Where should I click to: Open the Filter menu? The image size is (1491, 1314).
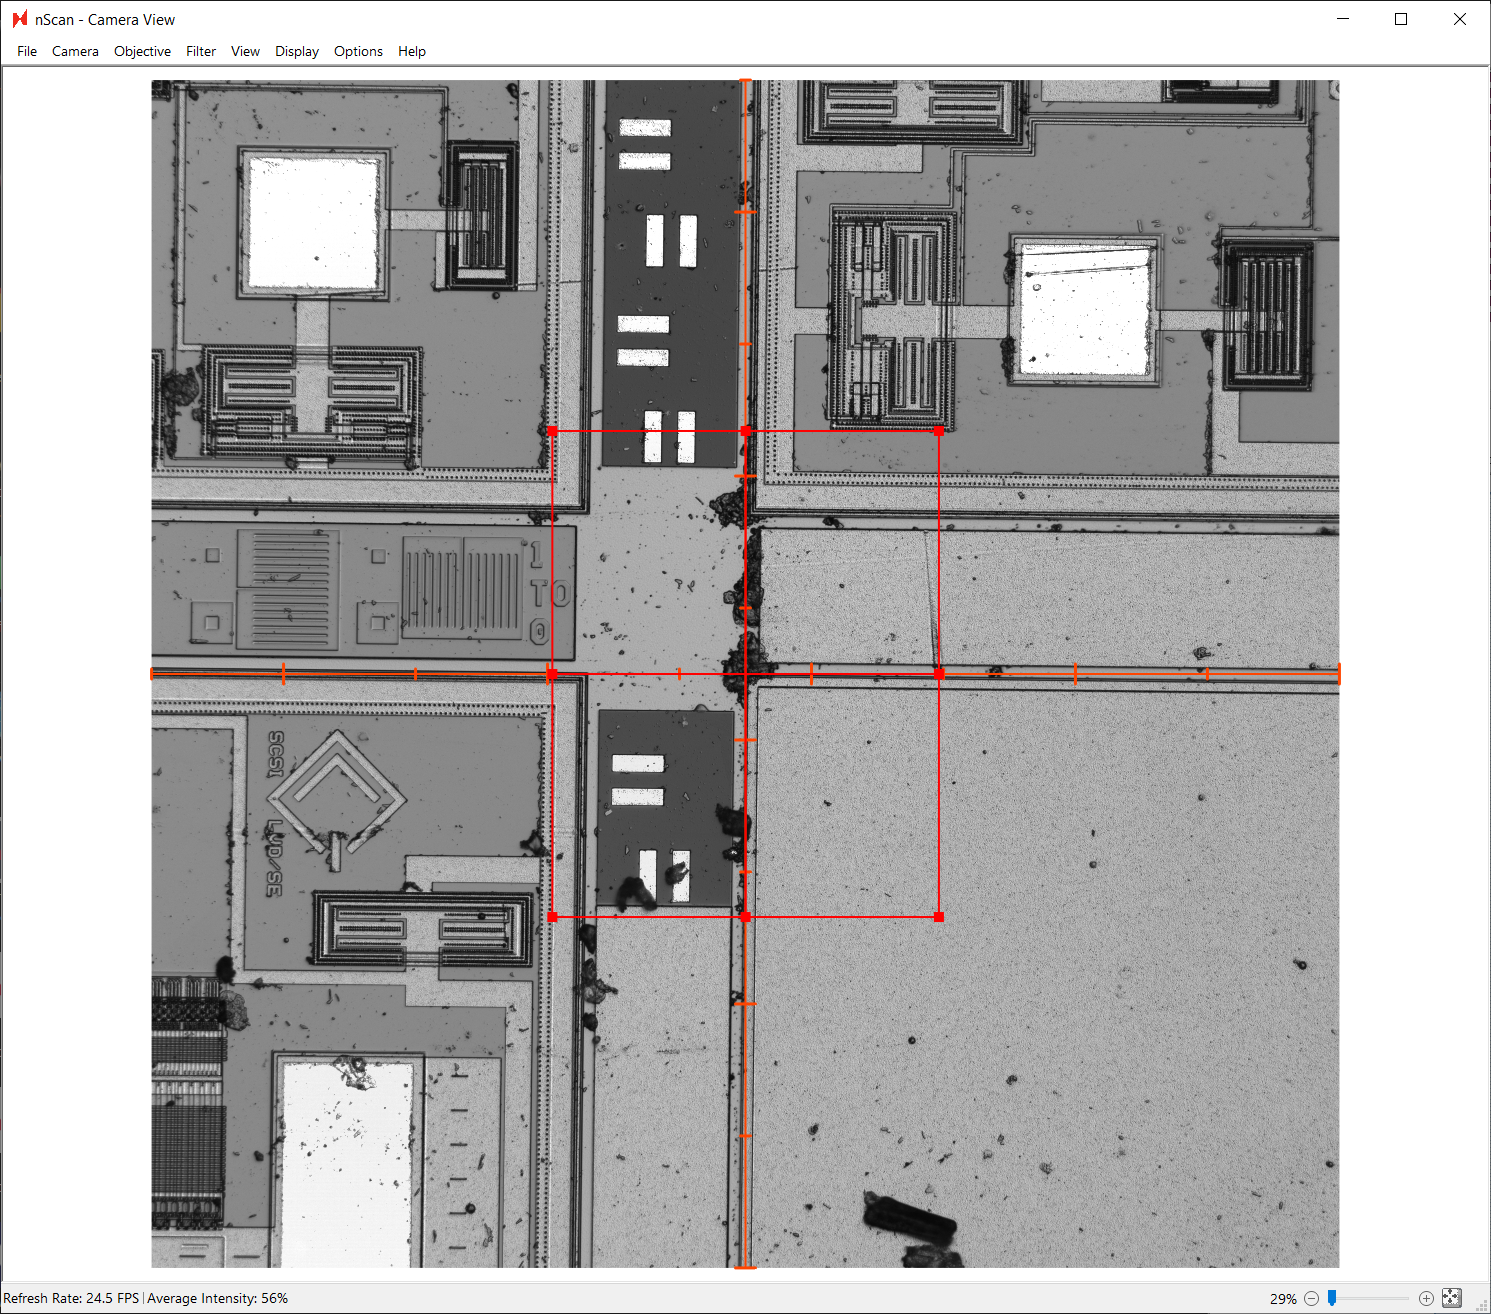click(201, 51)
